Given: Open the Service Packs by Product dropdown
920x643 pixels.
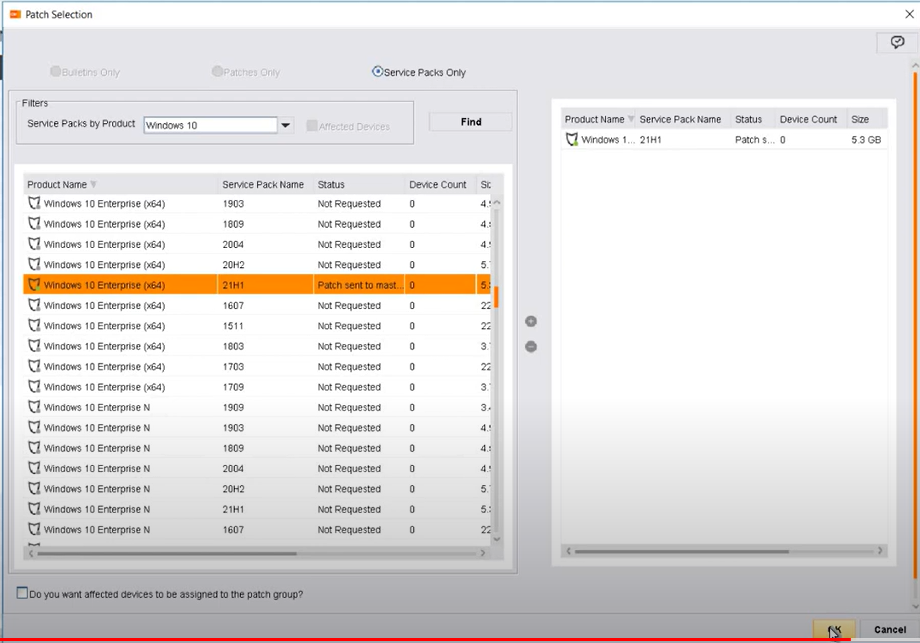Looking at the screenshot, I should tap(286, 126).
